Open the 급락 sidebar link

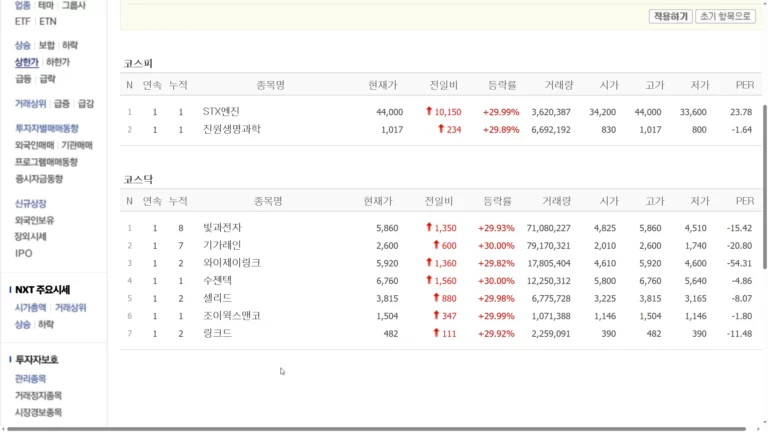pos(48,79)
